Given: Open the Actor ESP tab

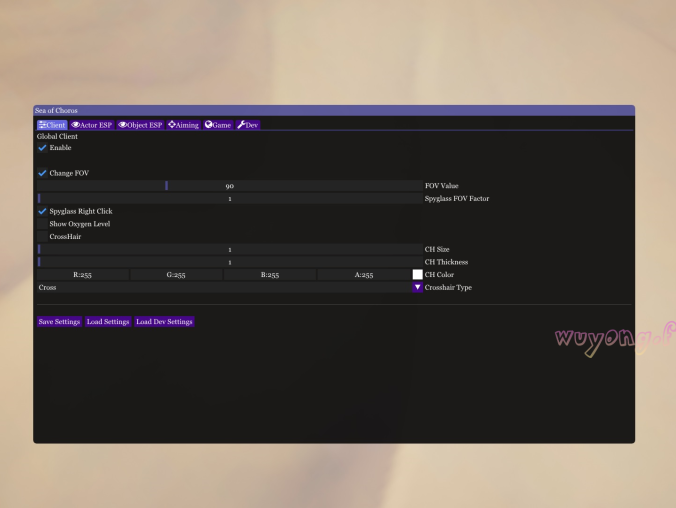Looking at the screenshot, I should click(92, 125).
